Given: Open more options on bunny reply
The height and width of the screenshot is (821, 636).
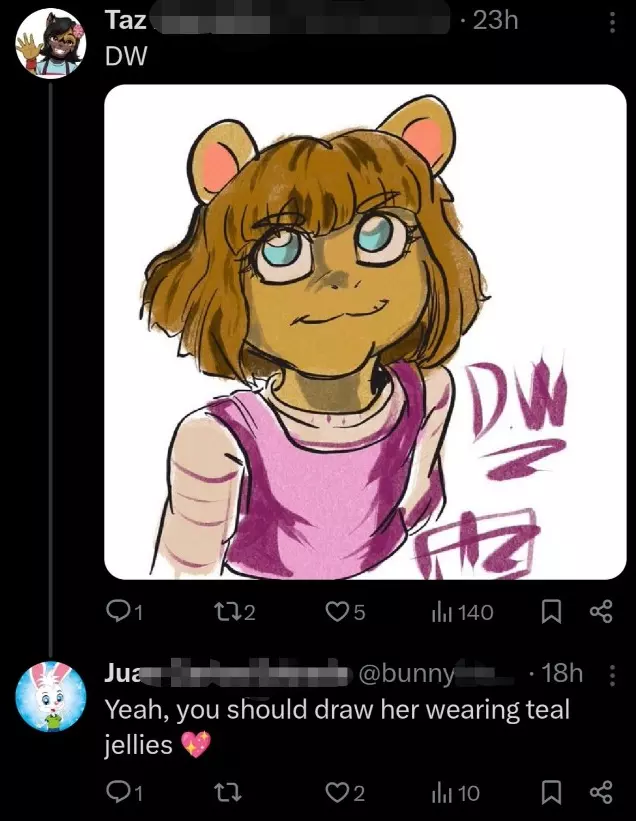Looking at the screenshot, I should pos(612,674).
